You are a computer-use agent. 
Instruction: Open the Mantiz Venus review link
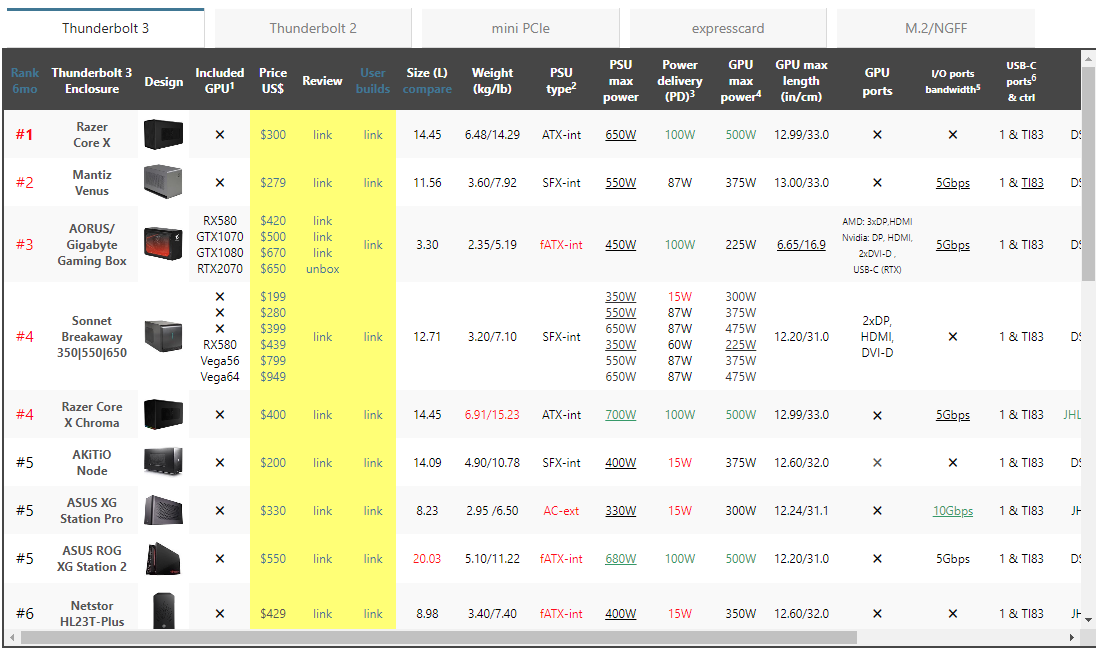[x=322, y=183]
